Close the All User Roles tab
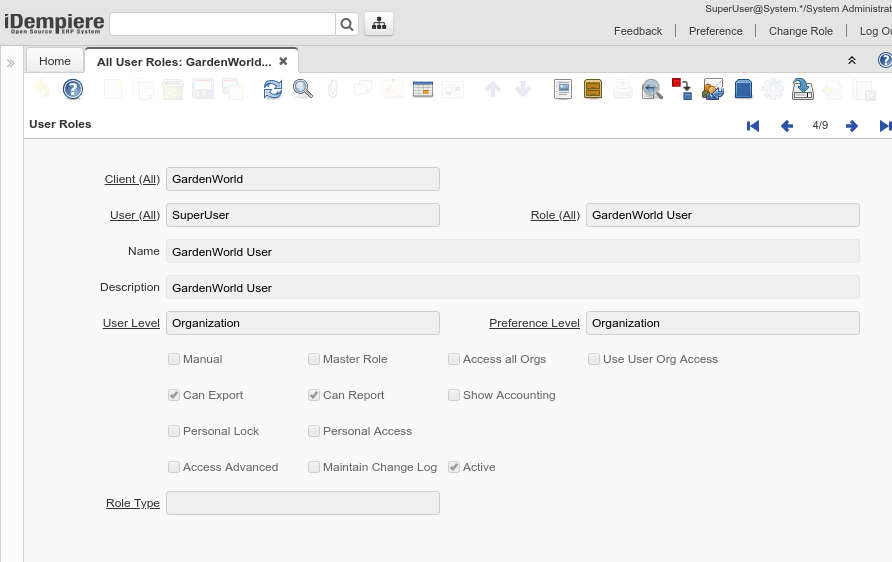This screenshot has width=892, height=562. [283, 61]
